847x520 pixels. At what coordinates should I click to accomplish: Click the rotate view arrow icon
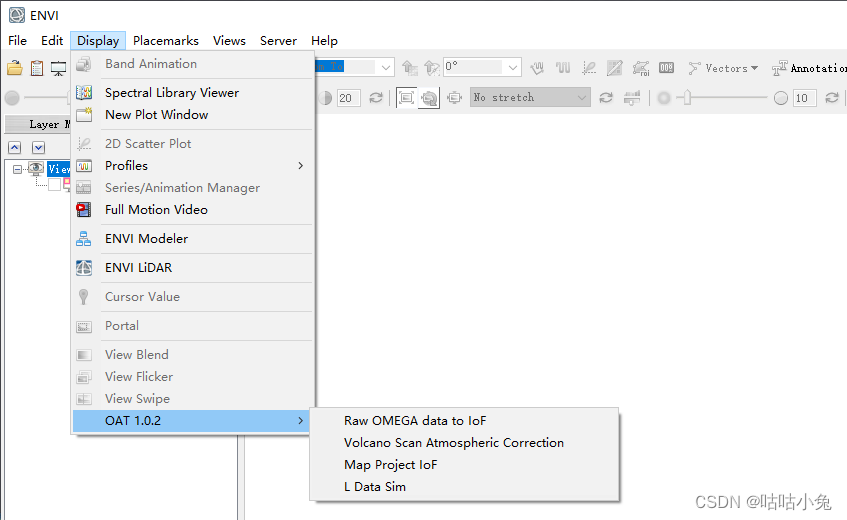432,68
